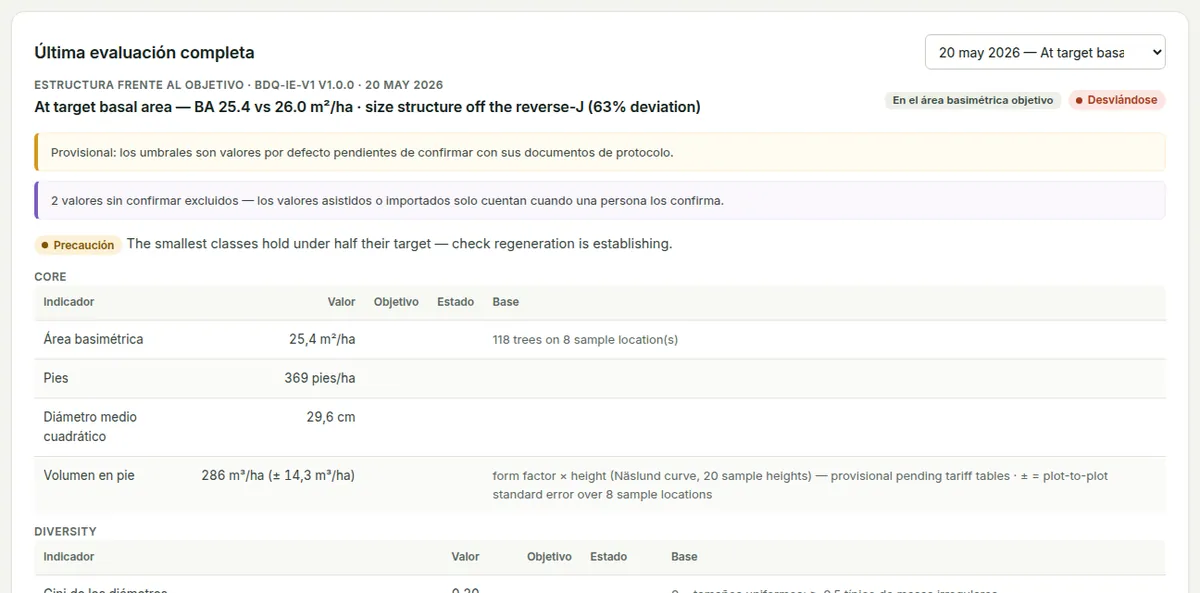Select the 'At target basal area' summary headline
1200x593 pixels.
(x=367, y=107)
